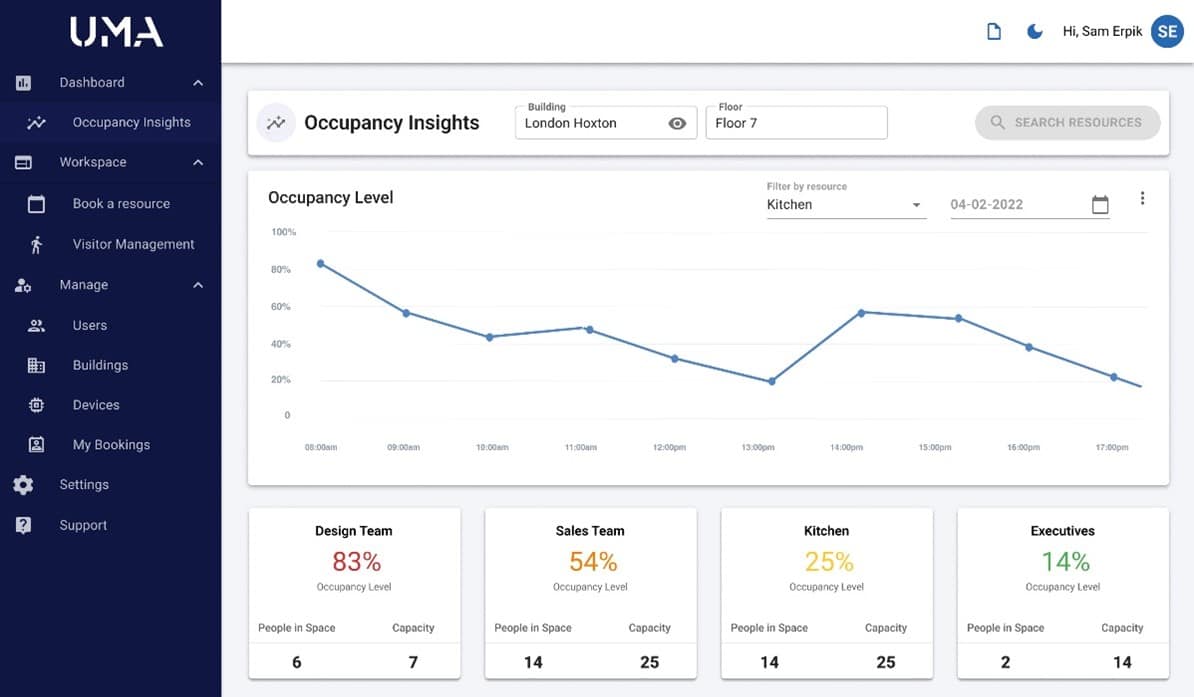This screenshot has height=697, width=1194.
Task: Click the Visitor Management walking icon
Action: (36, 245)
